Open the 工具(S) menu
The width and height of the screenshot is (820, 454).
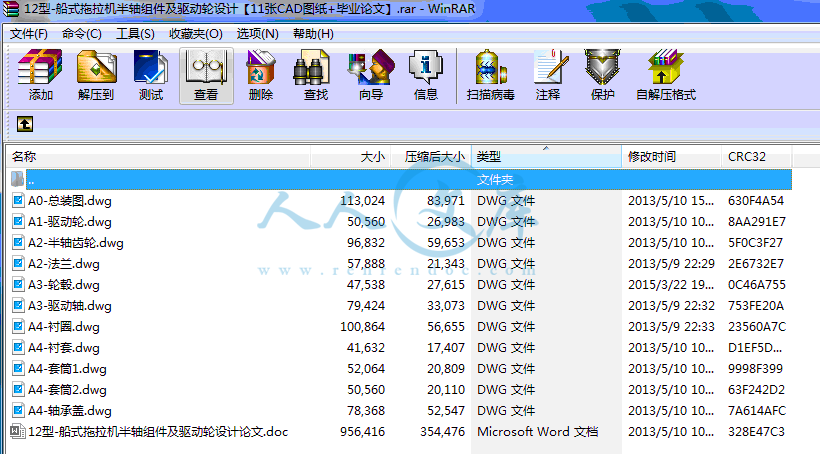[135, 33]
